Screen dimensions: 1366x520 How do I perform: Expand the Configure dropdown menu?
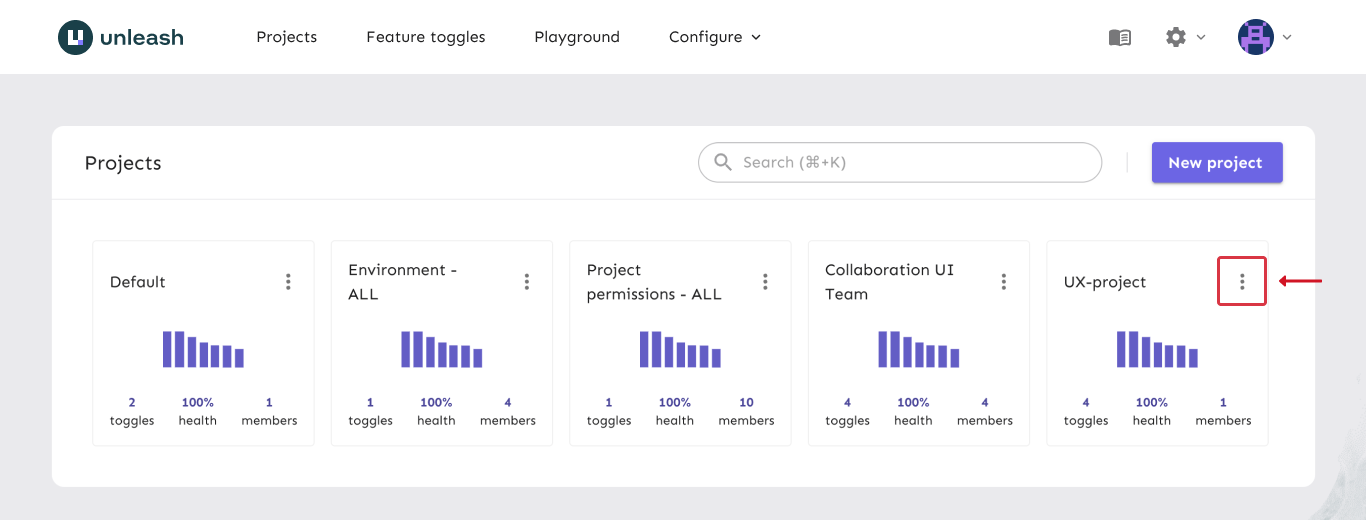pyautogui.click(x=714, y=37)
